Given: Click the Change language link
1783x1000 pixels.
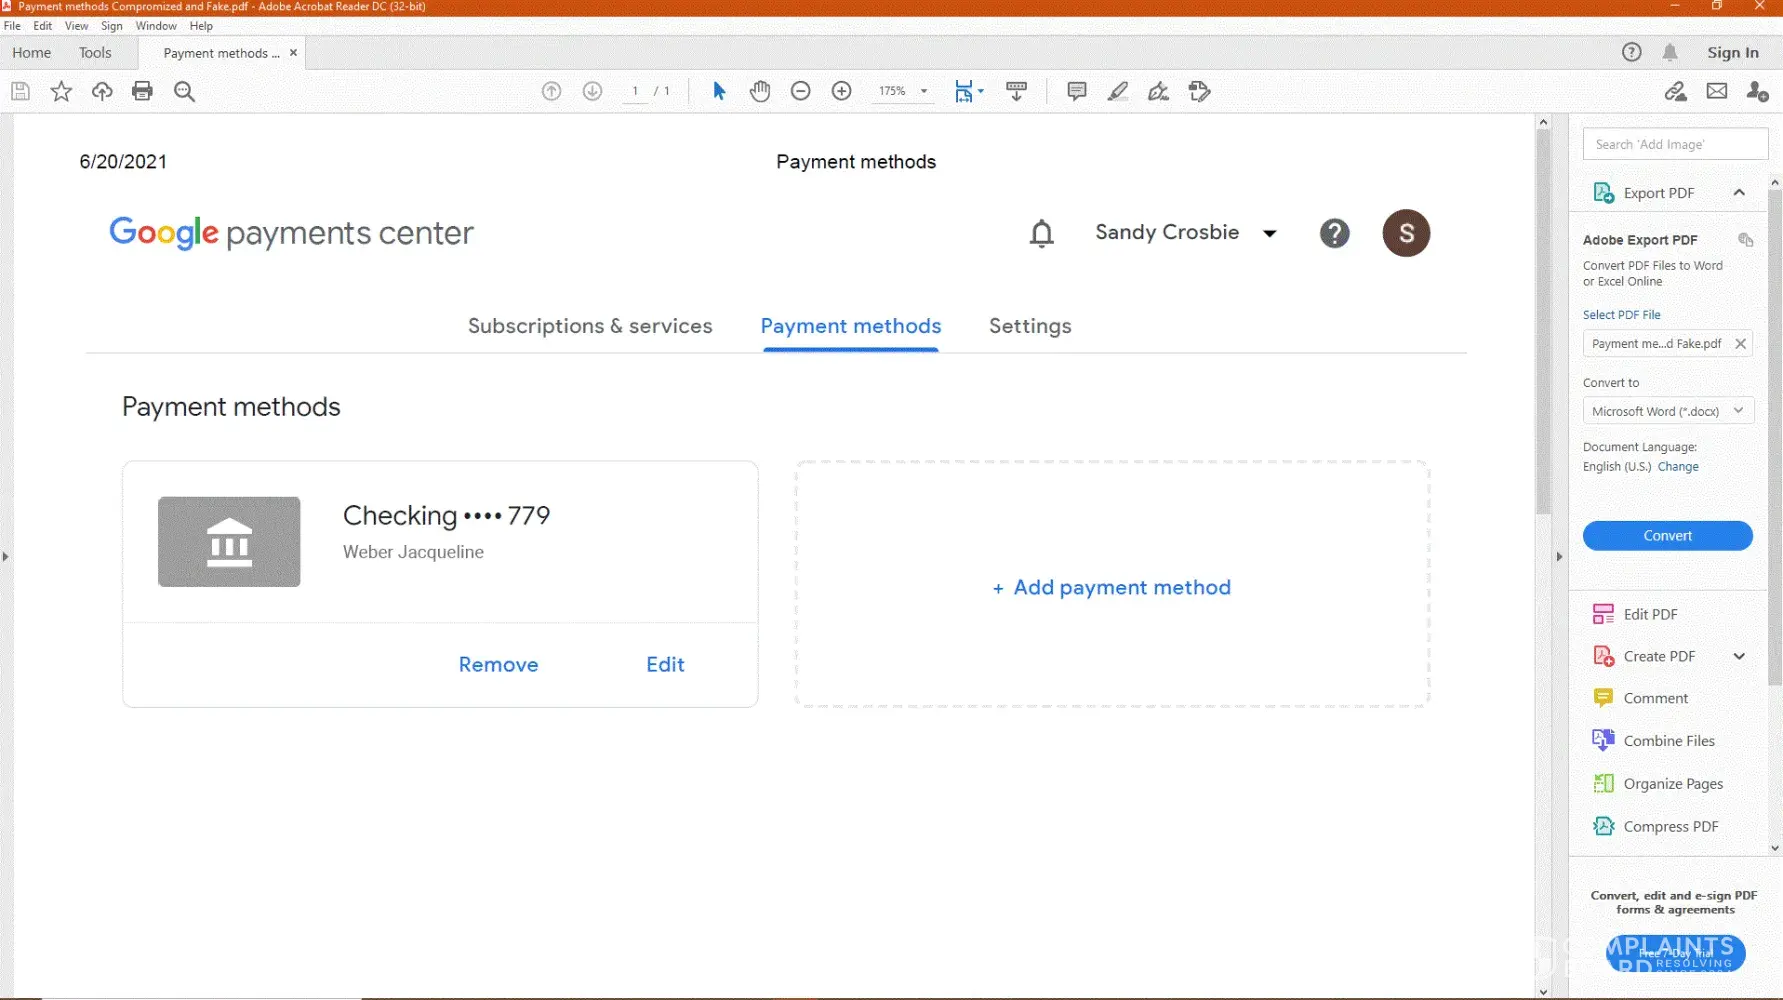Looking at the screenshot, I should point(1678,467).
